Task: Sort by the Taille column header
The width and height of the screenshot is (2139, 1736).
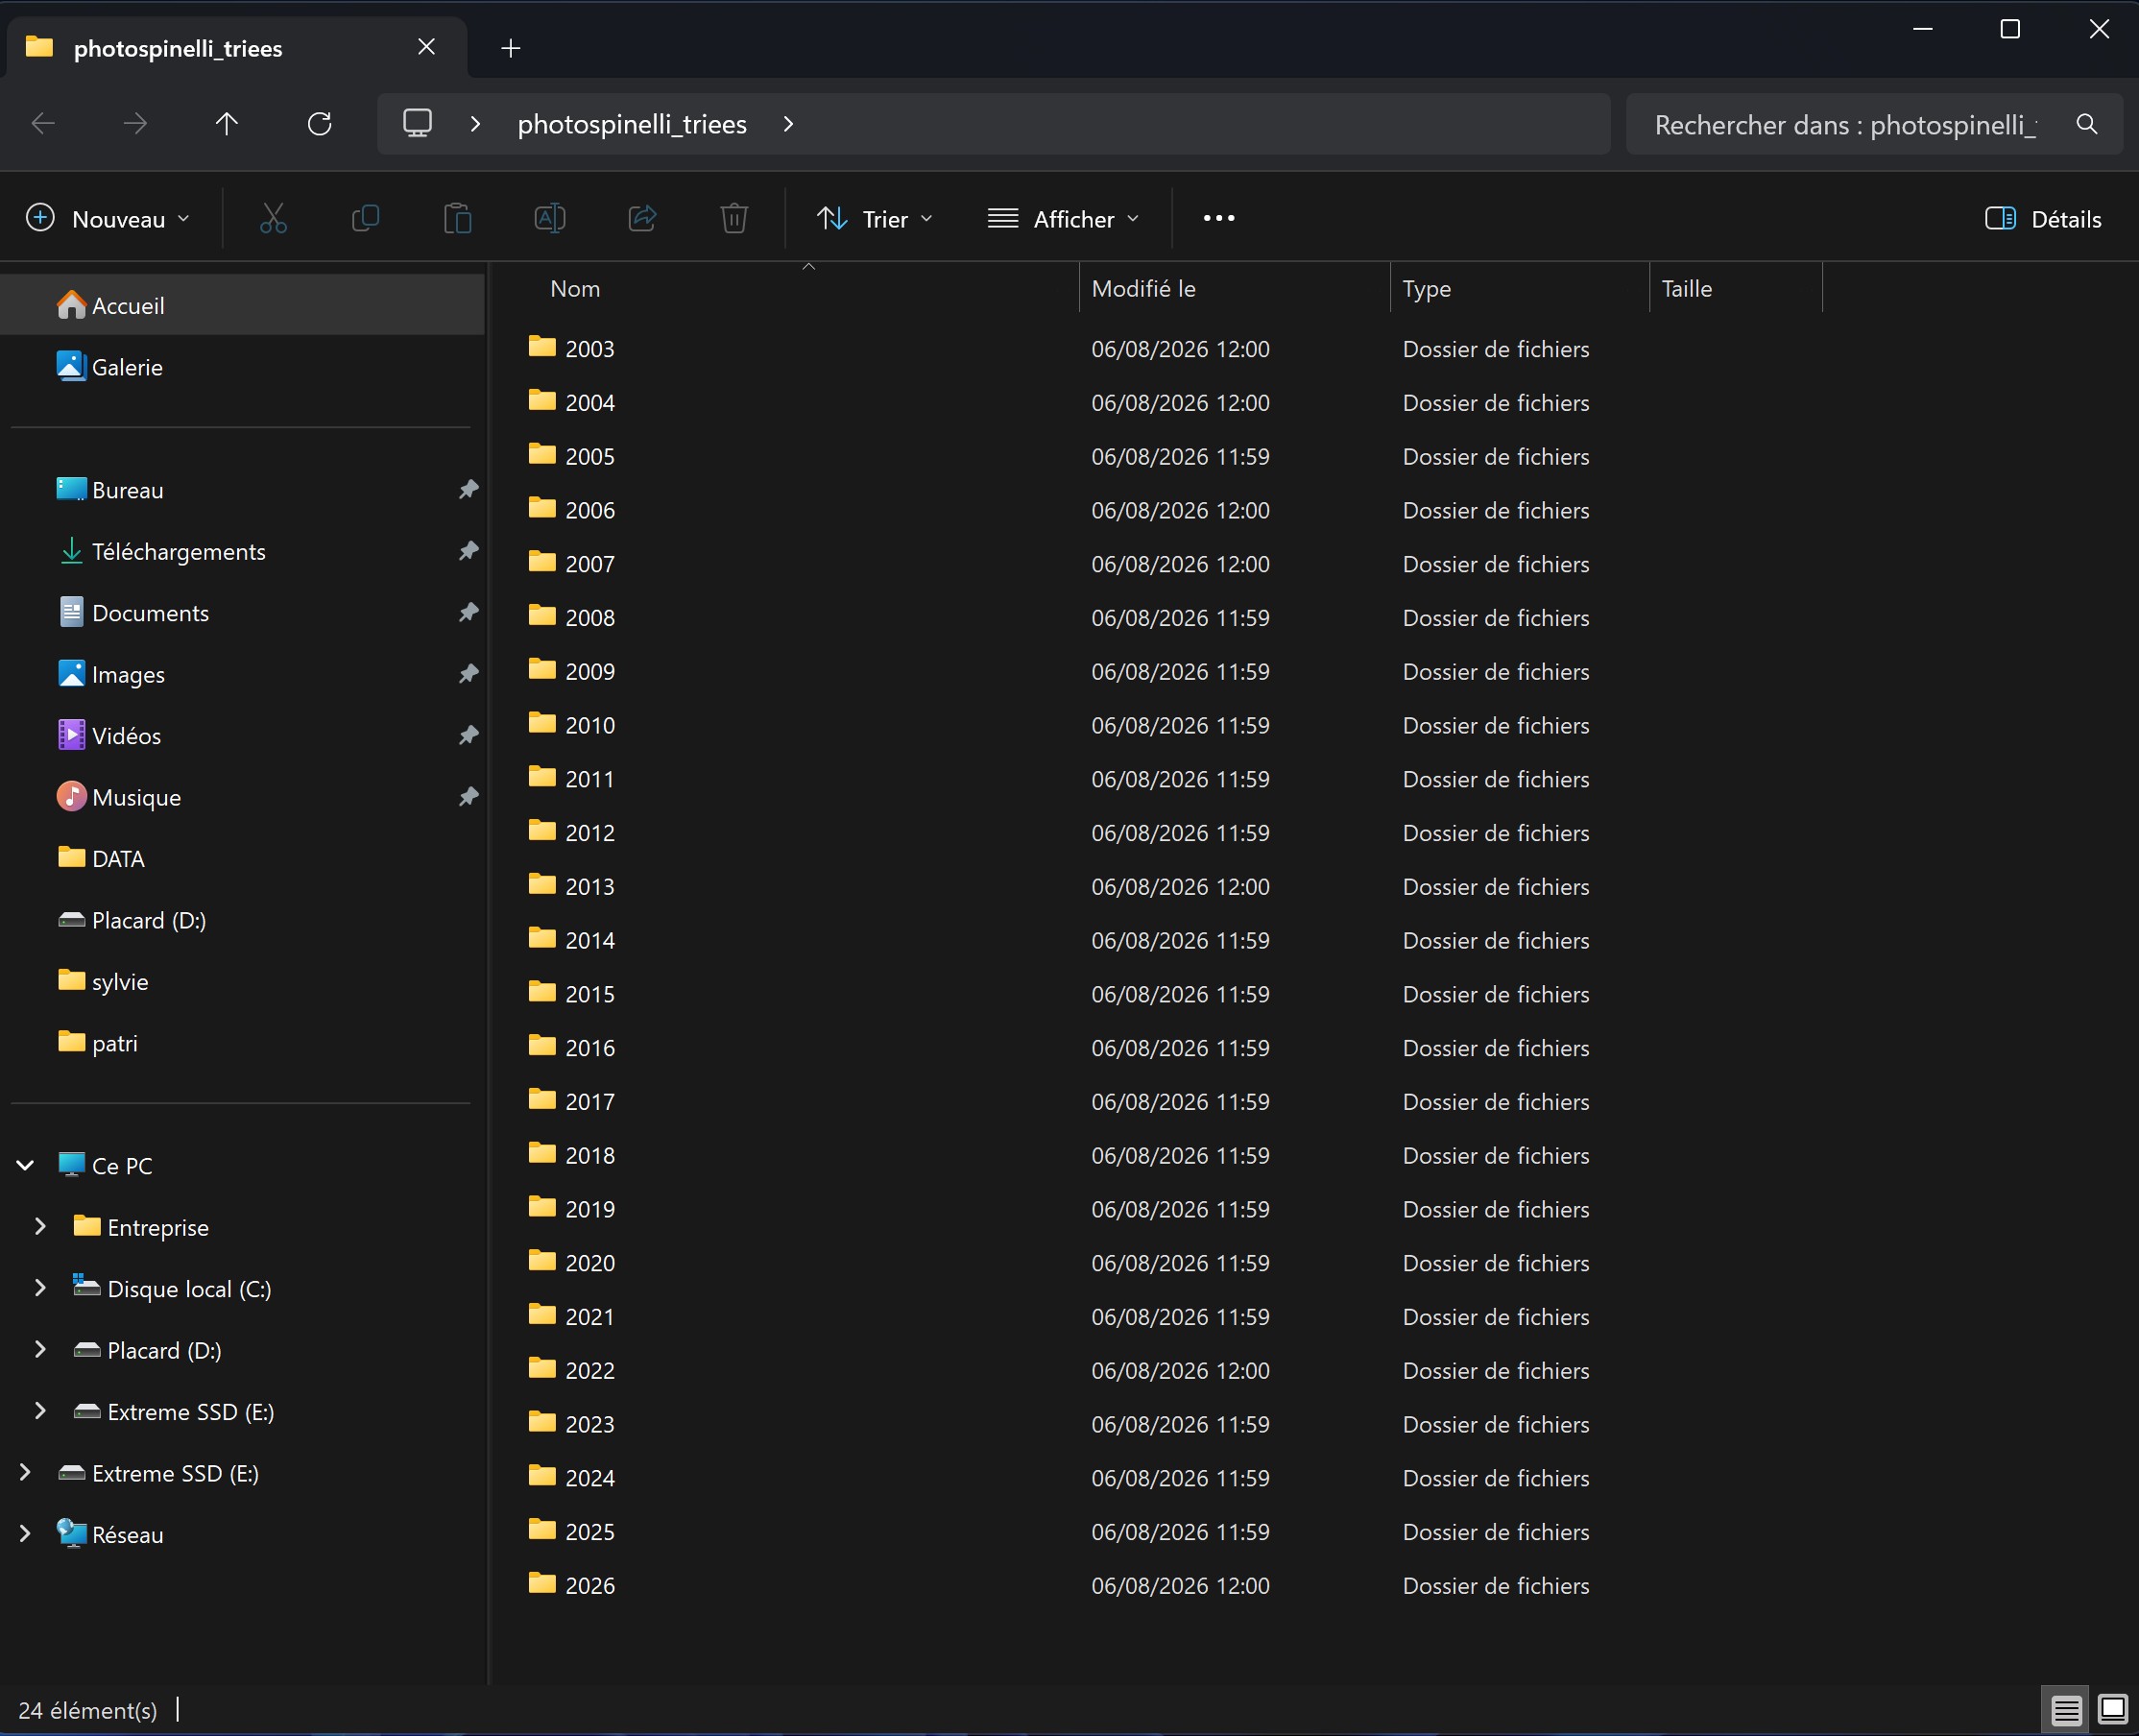Action: point(1736,289)
